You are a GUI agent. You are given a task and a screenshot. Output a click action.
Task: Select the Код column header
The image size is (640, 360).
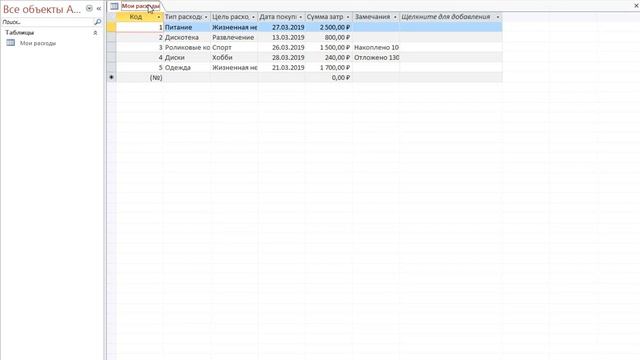(x=136, y=17)
